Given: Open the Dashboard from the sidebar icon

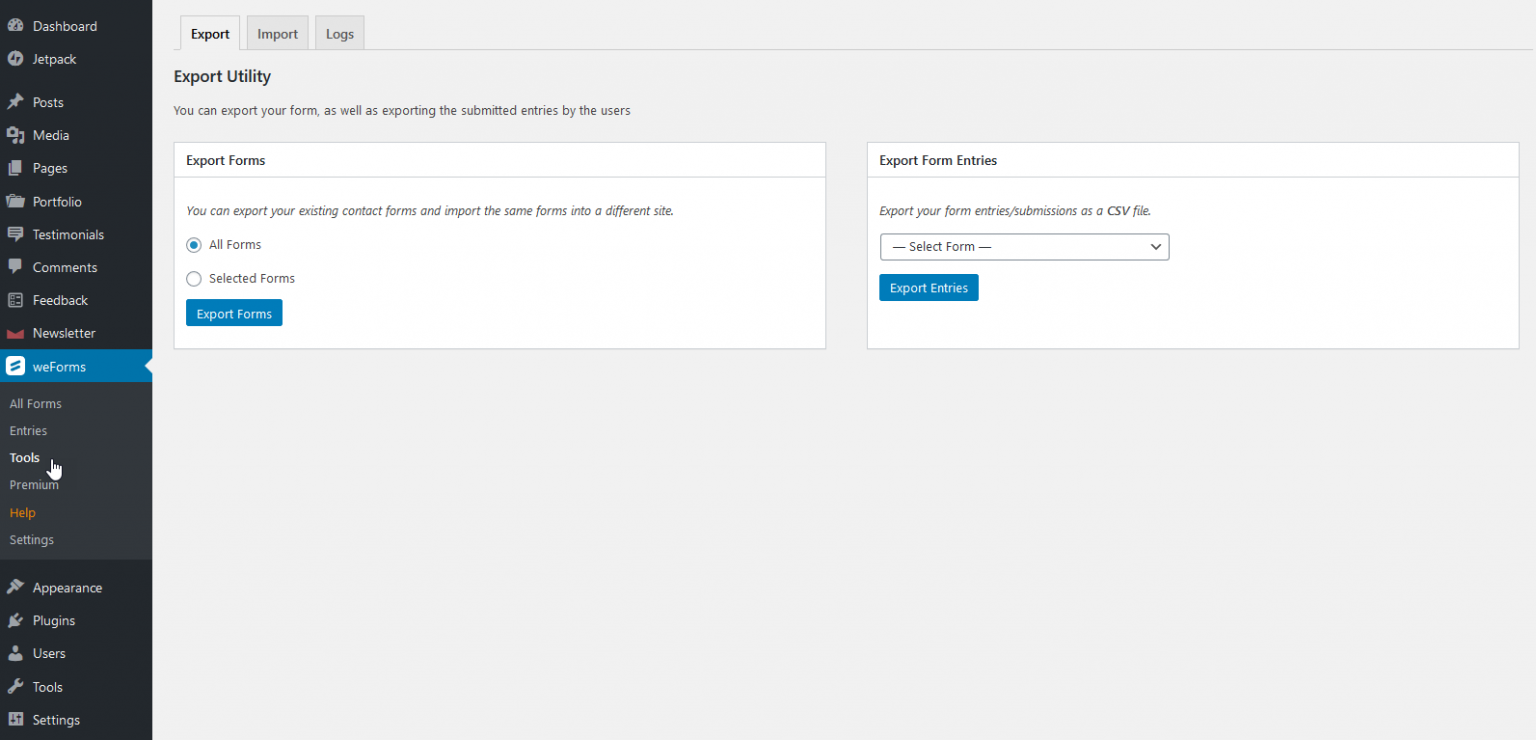Looking at the screenshot, I should [16, 25].
